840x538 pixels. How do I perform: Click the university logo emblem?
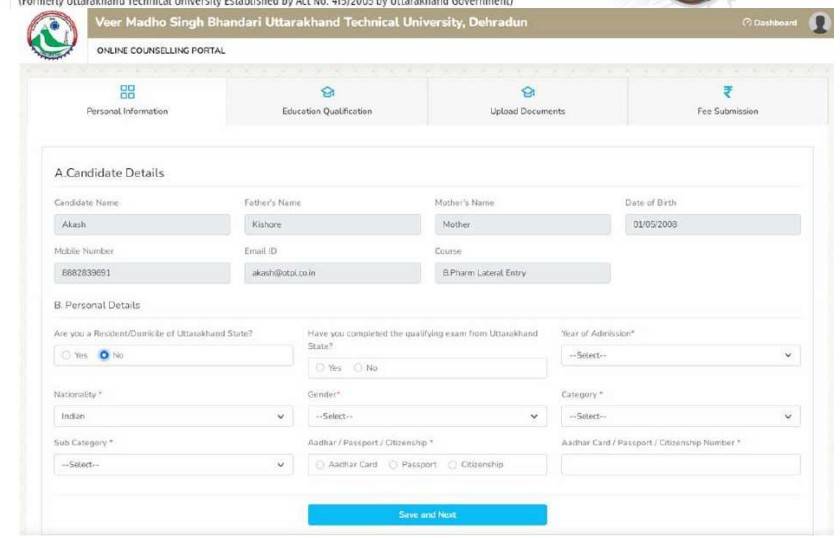click(52, 35)
